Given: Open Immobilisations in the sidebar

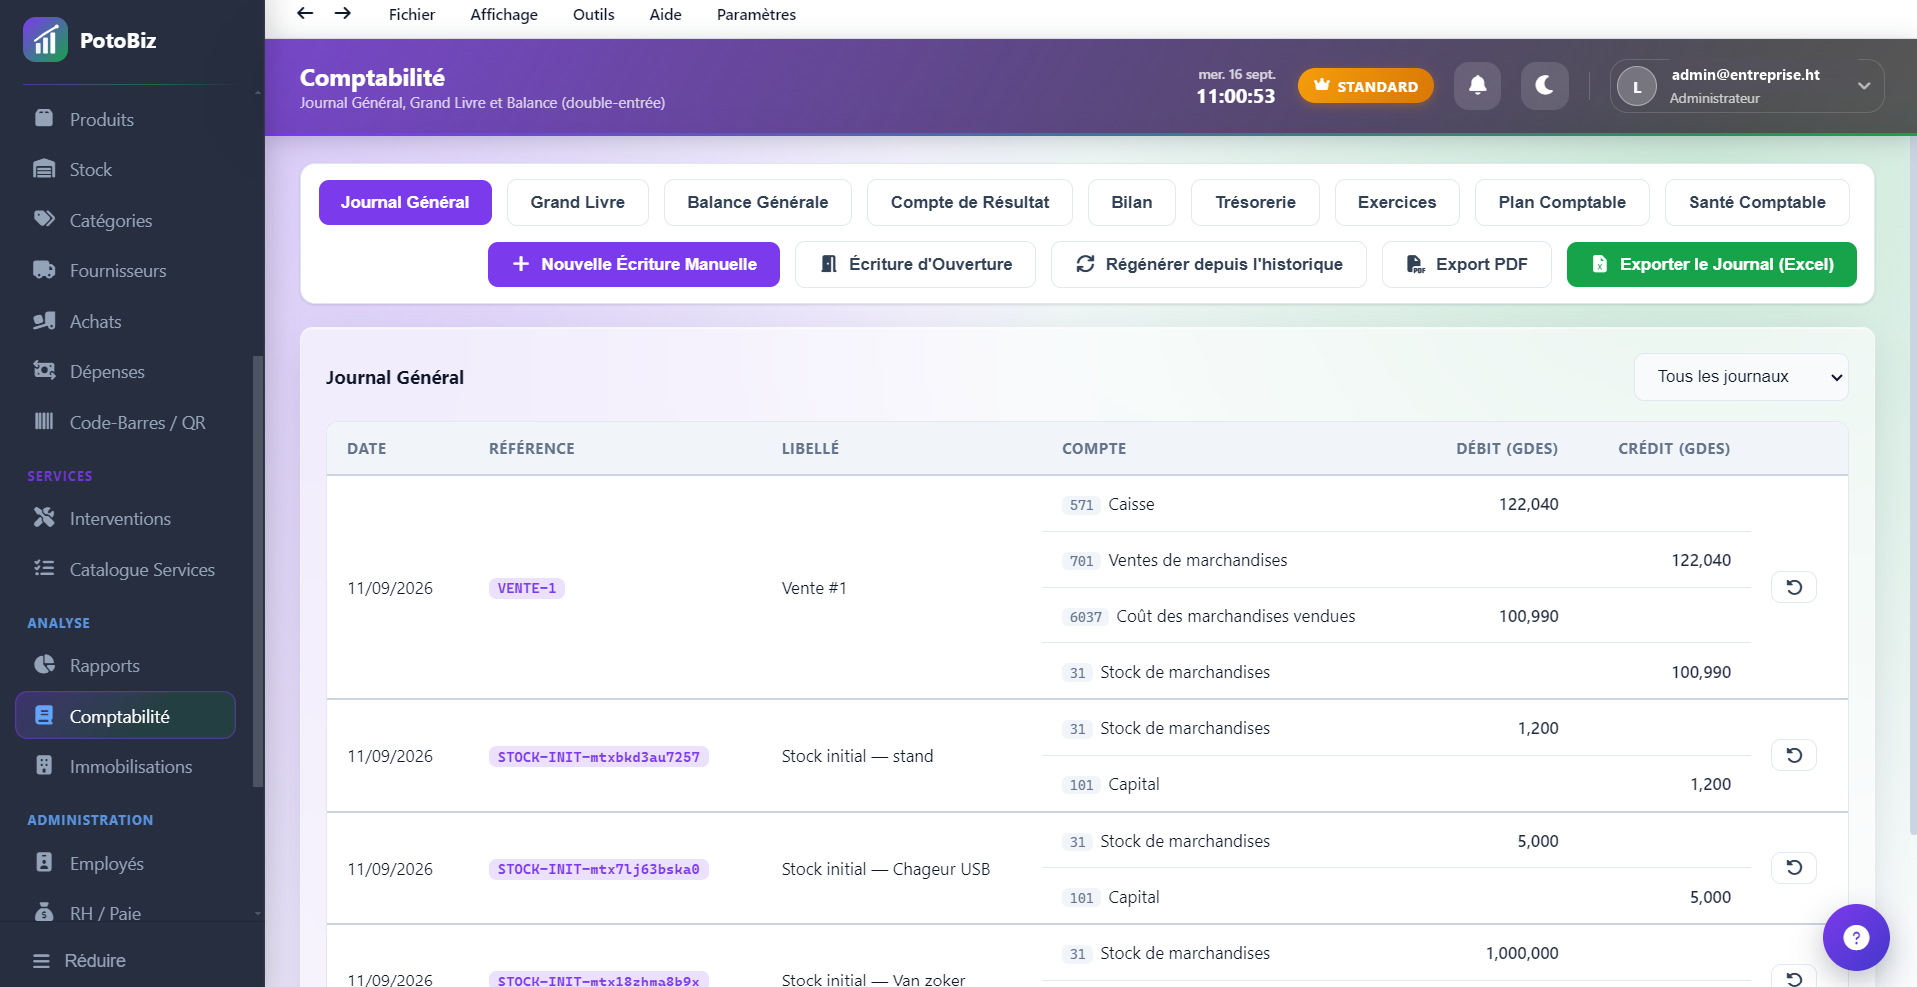Looking at the screenshot, I should pyautogui.click(x=125, y=766).
